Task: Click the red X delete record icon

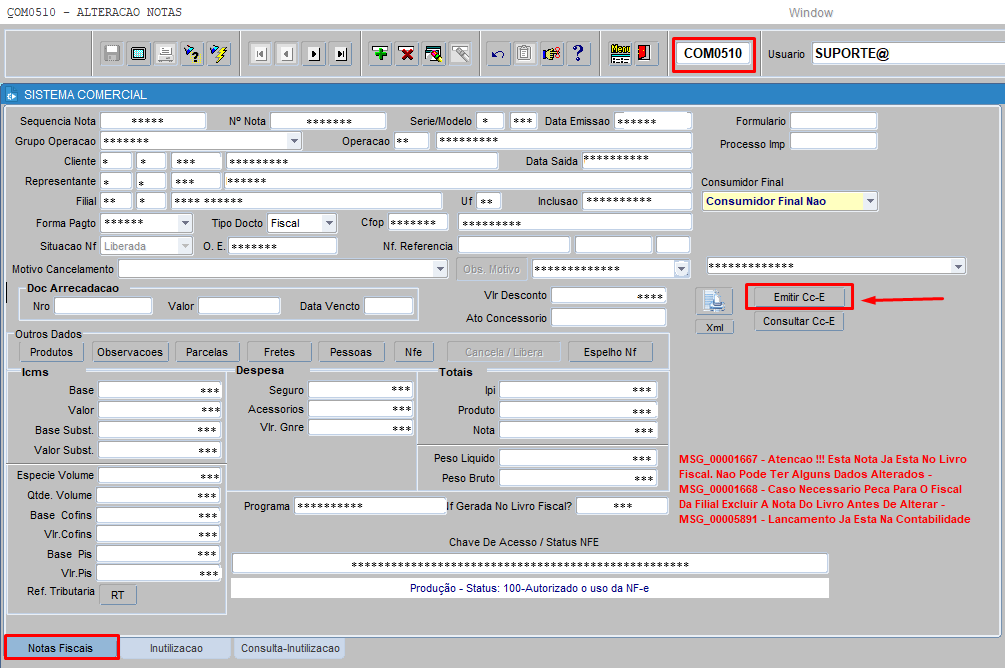Action: 407,54
